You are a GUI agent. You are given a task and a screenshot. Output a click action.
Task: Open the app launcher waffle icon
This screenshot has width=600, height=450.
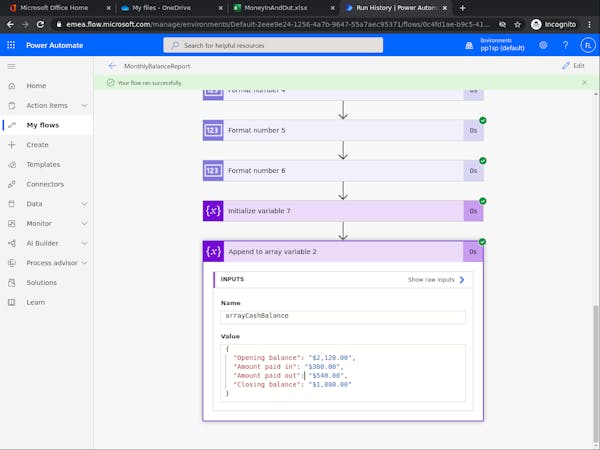tap(11, 45)
